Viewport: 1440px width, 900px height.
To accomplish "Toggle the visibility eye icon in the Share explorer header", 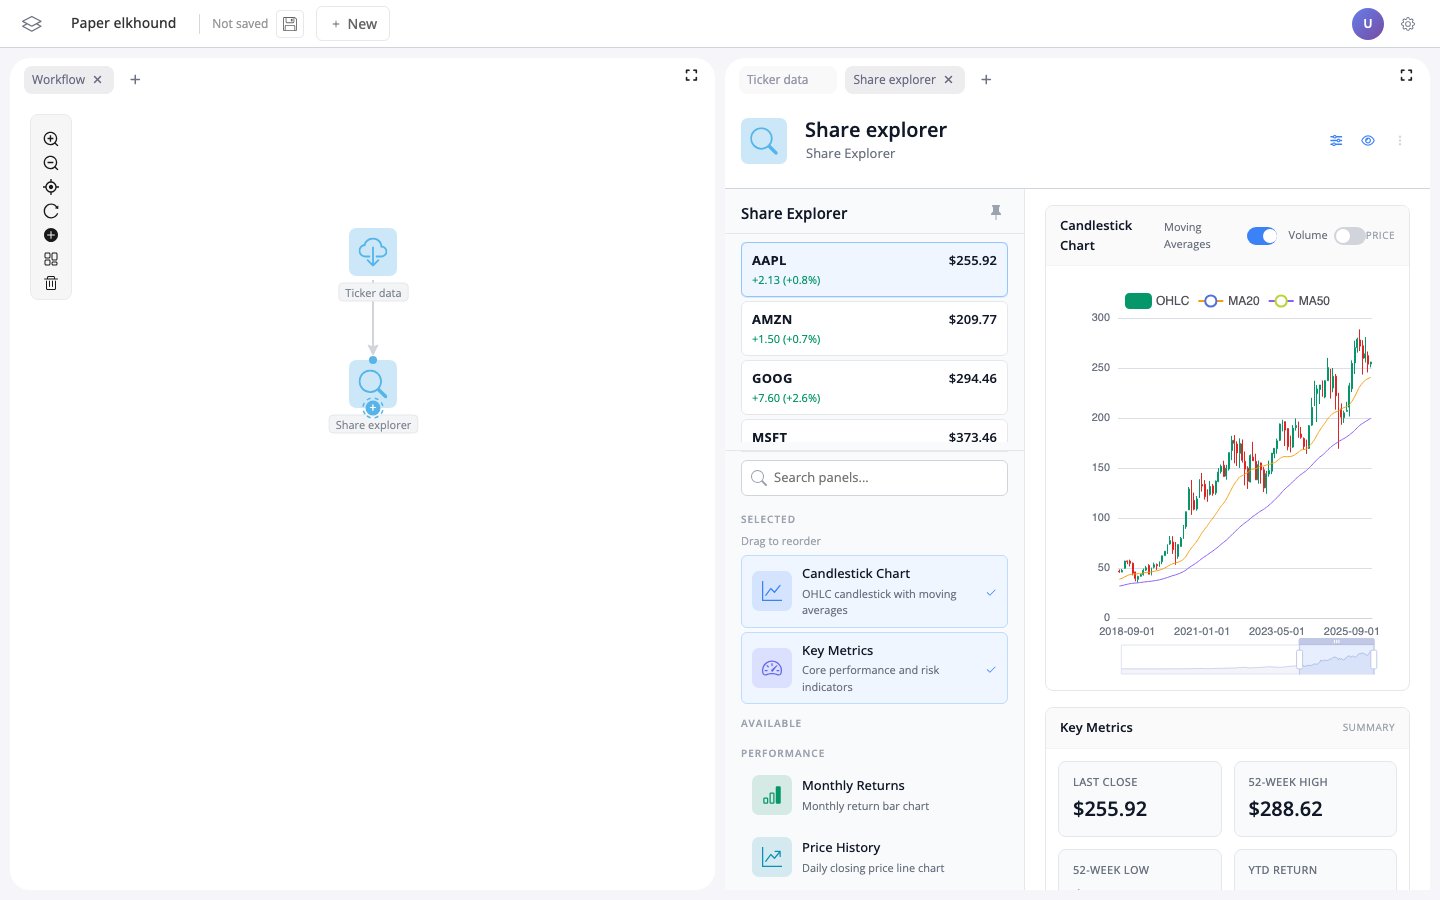I will pyautogui.click(x=1368, y=140).
